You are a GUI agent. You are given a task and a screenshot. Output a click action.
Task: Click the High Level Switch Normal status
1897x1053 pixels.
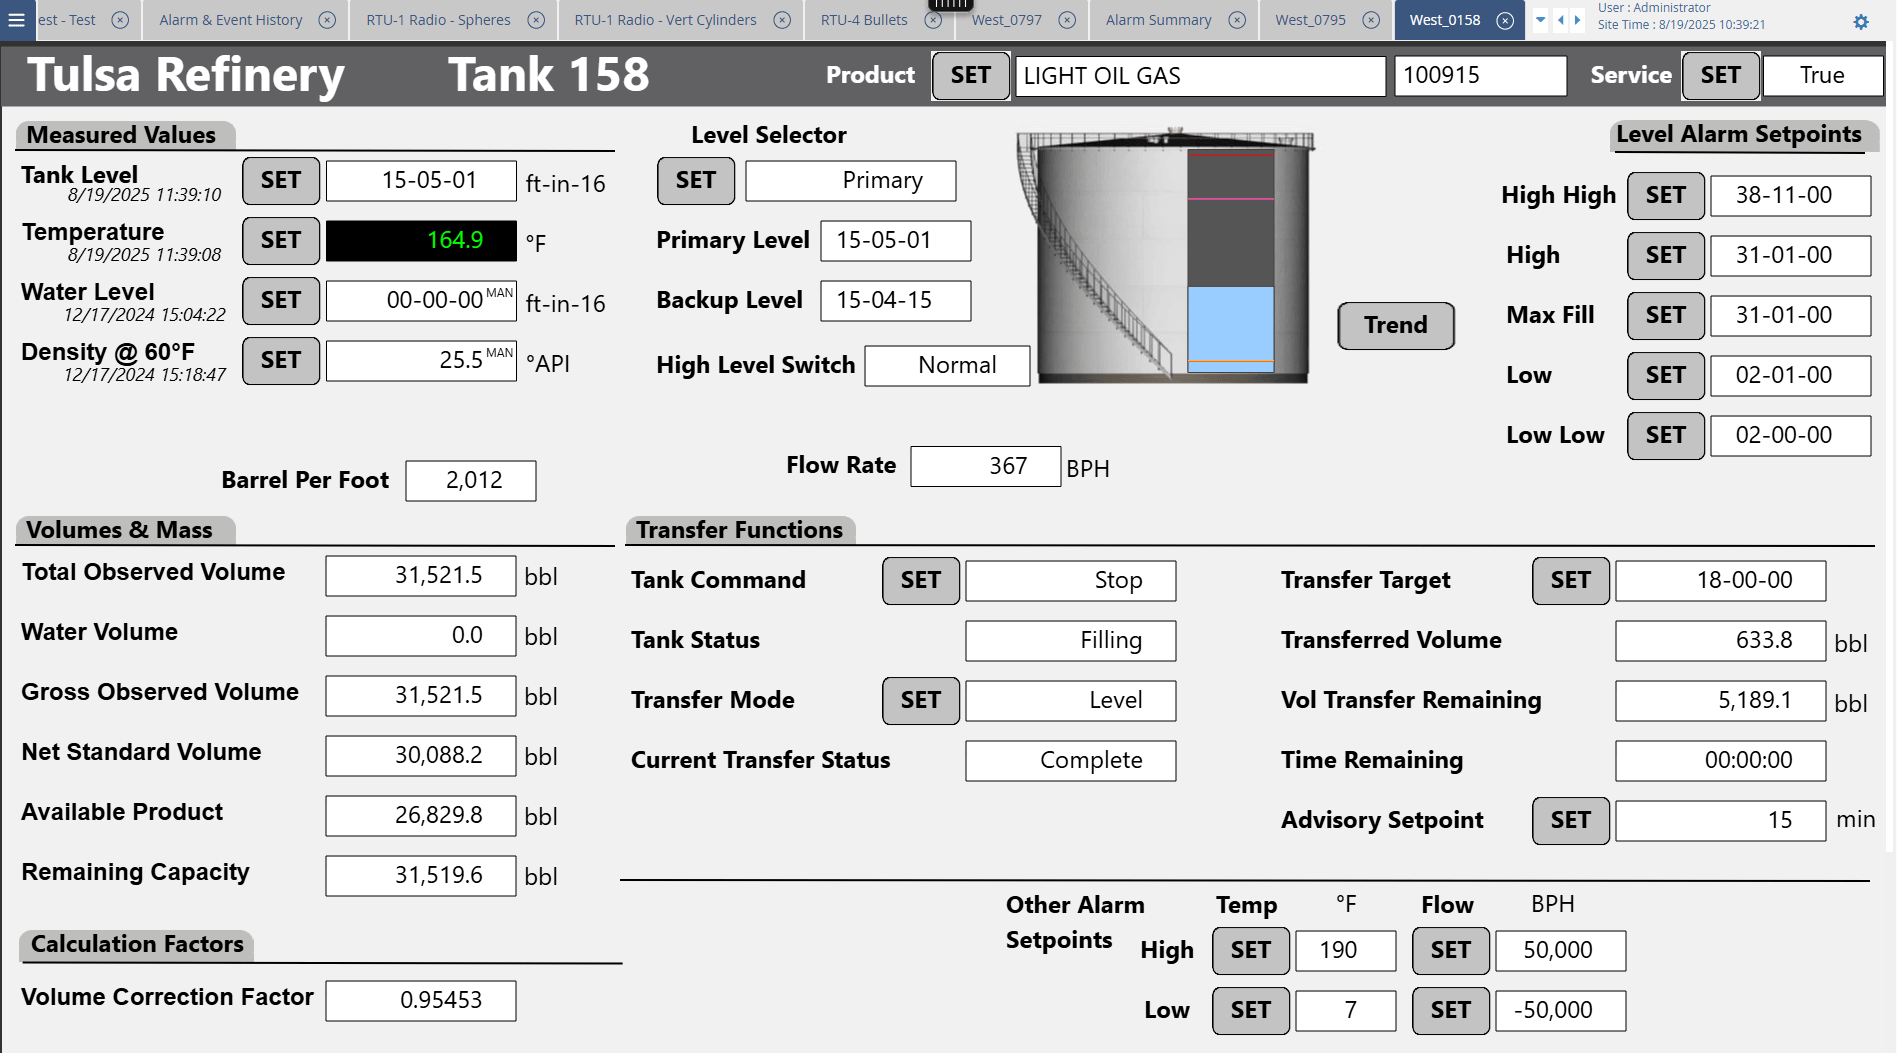[x=947, y=366]
